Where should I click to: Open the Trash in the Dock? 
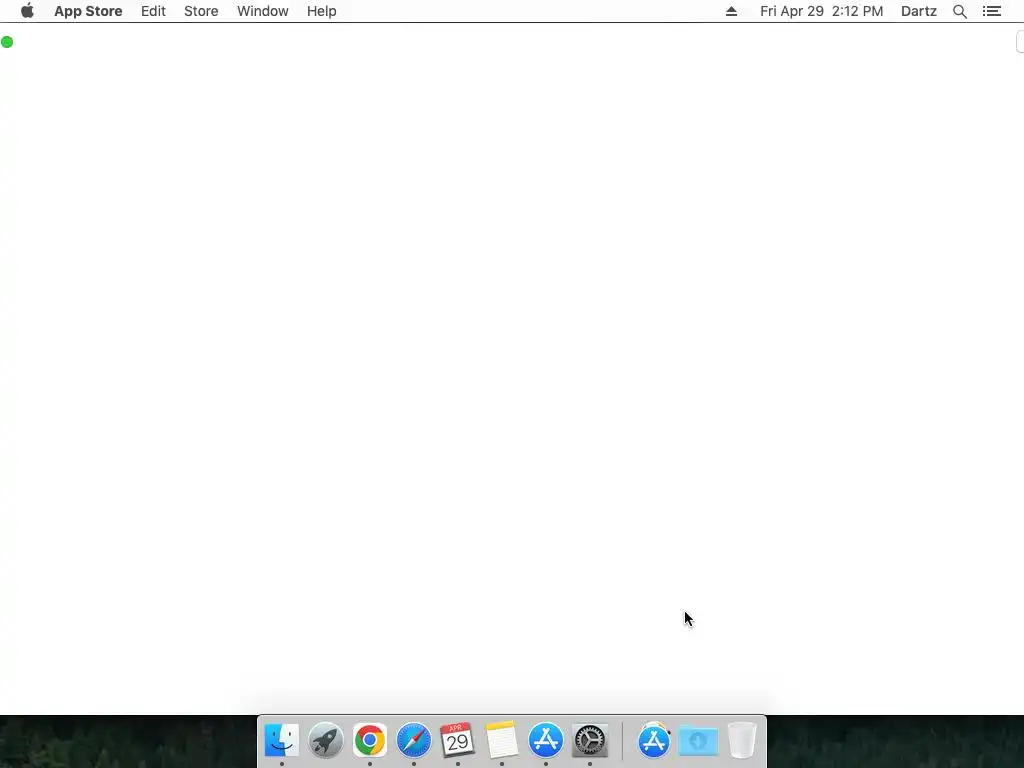(742, 741)
